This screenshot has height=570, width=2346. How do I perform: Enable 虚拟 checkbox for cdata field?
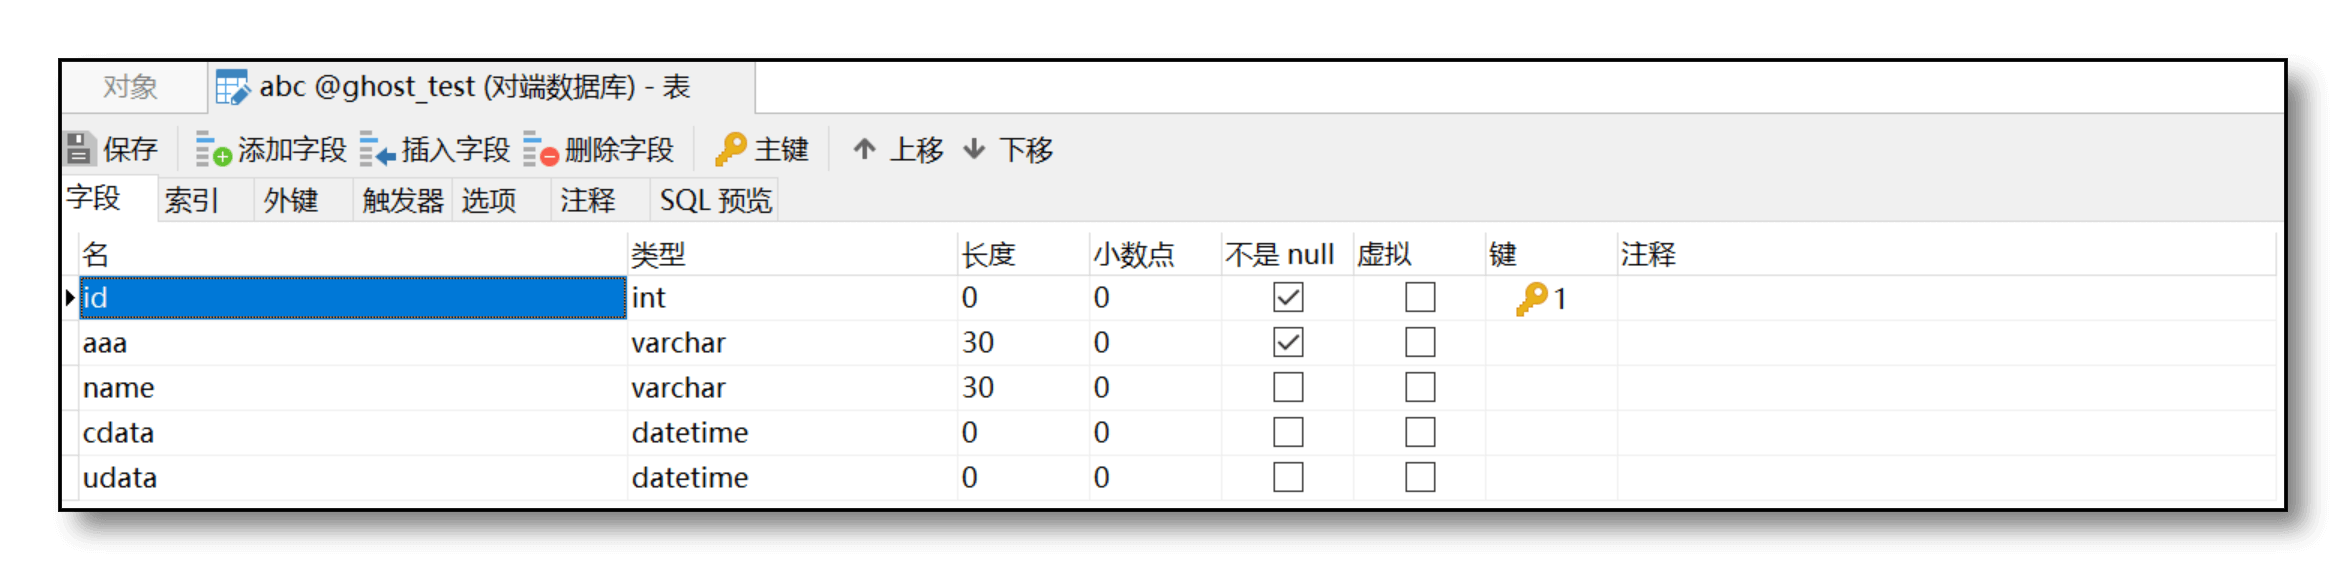point(1420,432)
